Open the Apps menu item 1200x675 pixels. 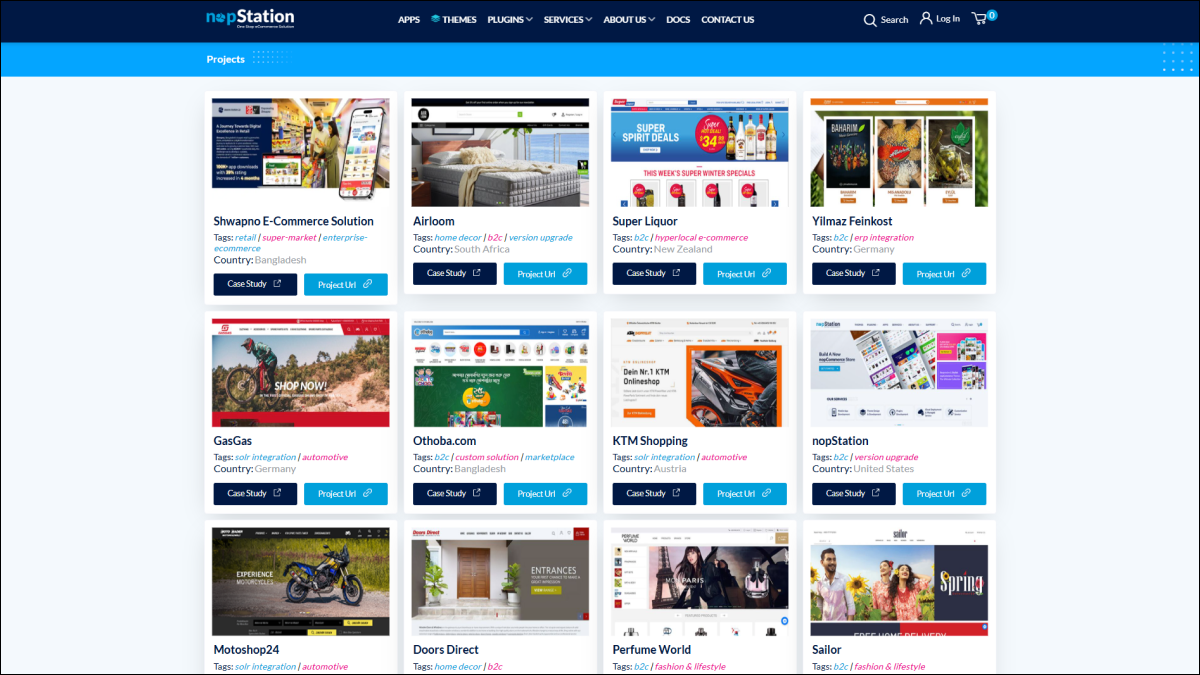[409, 19]
